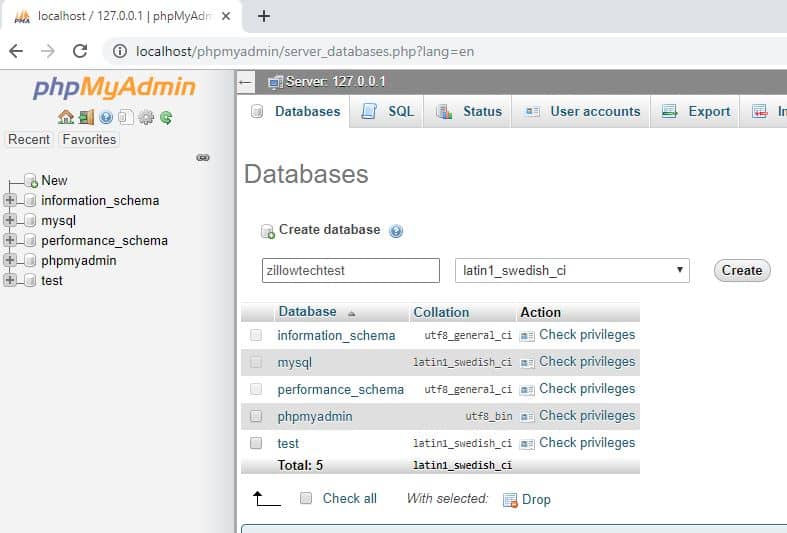The height and width of the screenshot is (533, 787).
Task: Click the browser address bar URL
Action: coord(305,51)
